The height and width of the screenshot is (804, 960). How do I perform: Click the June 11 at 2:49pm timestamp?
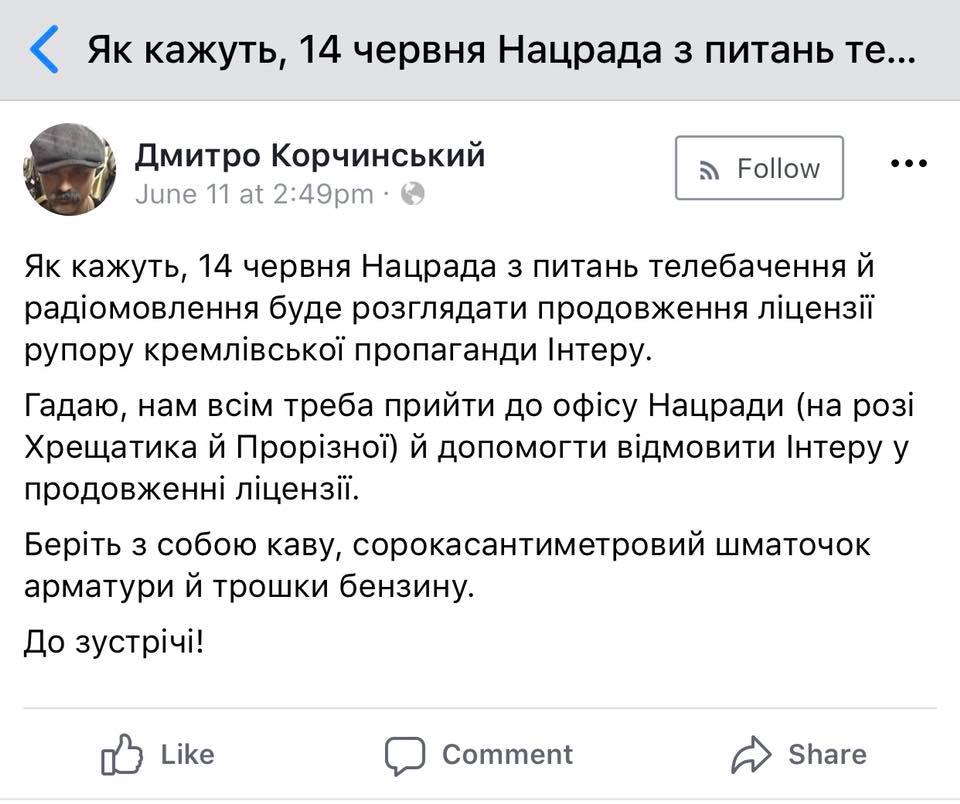click(254, 193)
